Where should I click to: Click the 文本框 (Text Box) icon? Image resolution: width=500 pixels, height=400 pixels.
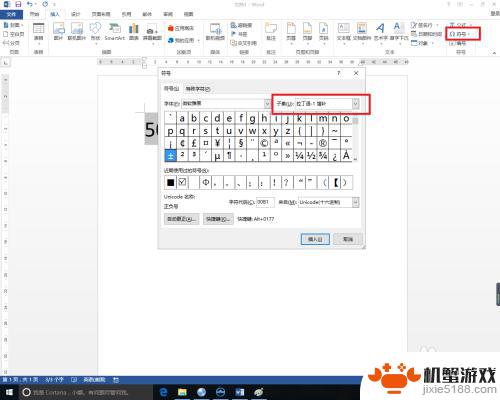[x=344, y=32]
